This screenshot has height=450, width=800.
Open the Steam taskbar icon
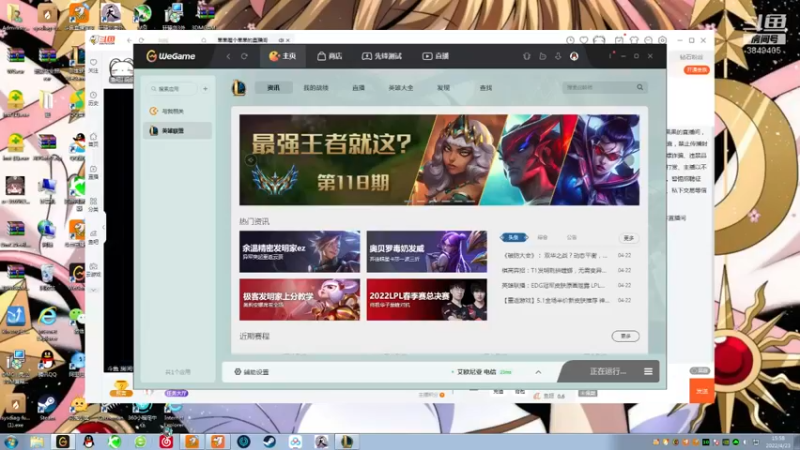(269, 441)
